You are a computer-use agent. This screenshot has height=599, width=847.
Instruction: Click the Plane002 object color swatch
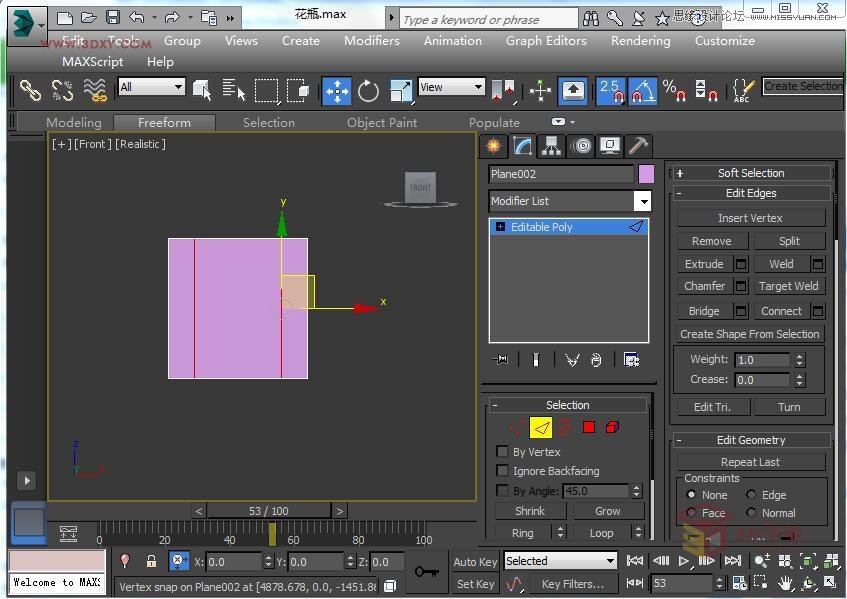pyautogui.click(x=646, y=174)
